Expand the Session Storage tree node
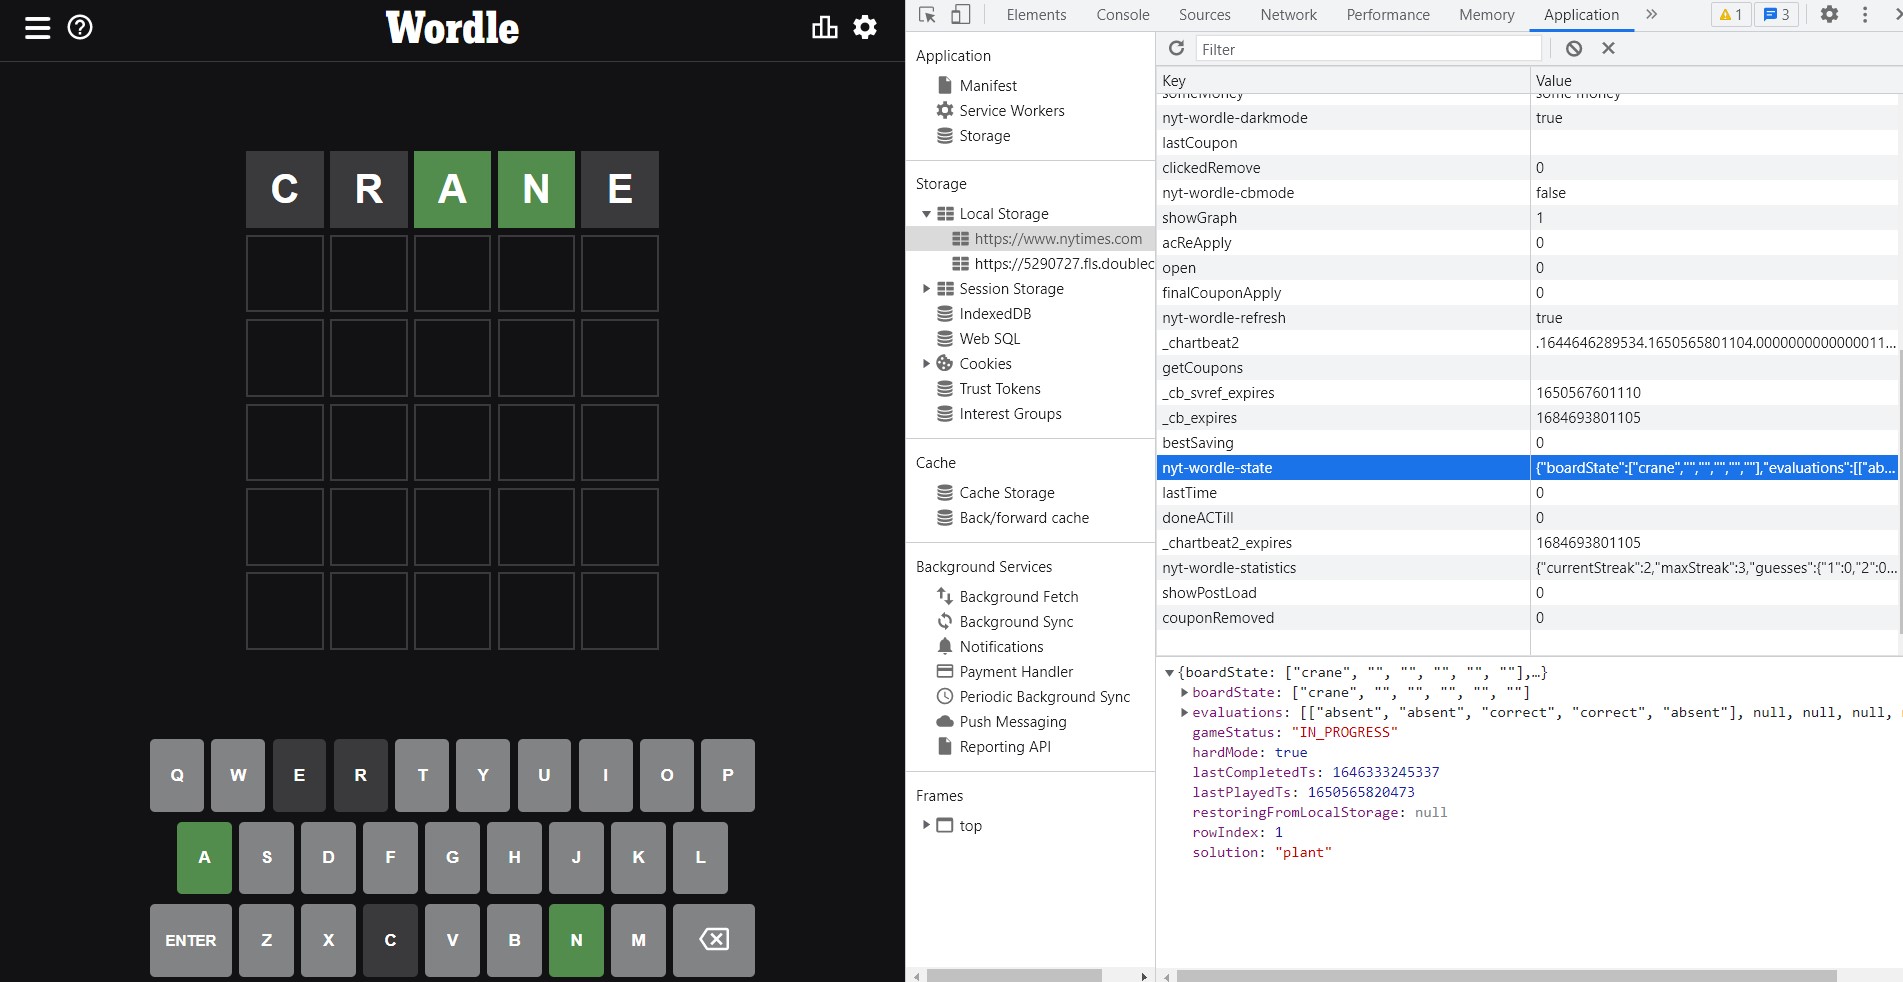 coord(926,288)
